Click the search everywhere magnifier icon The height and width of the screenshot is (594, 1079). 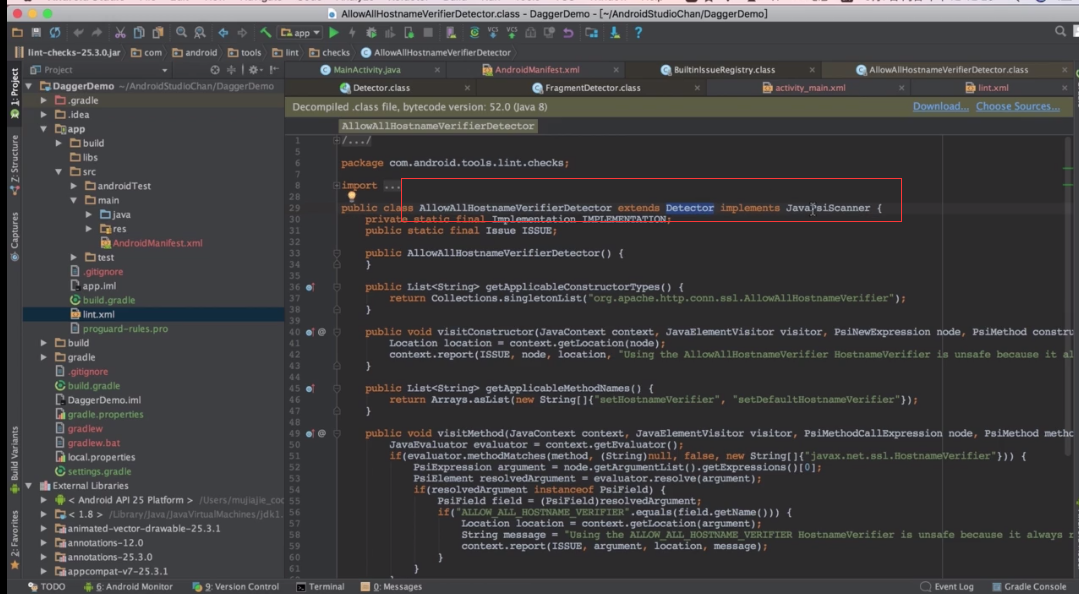click(1060, 32)
